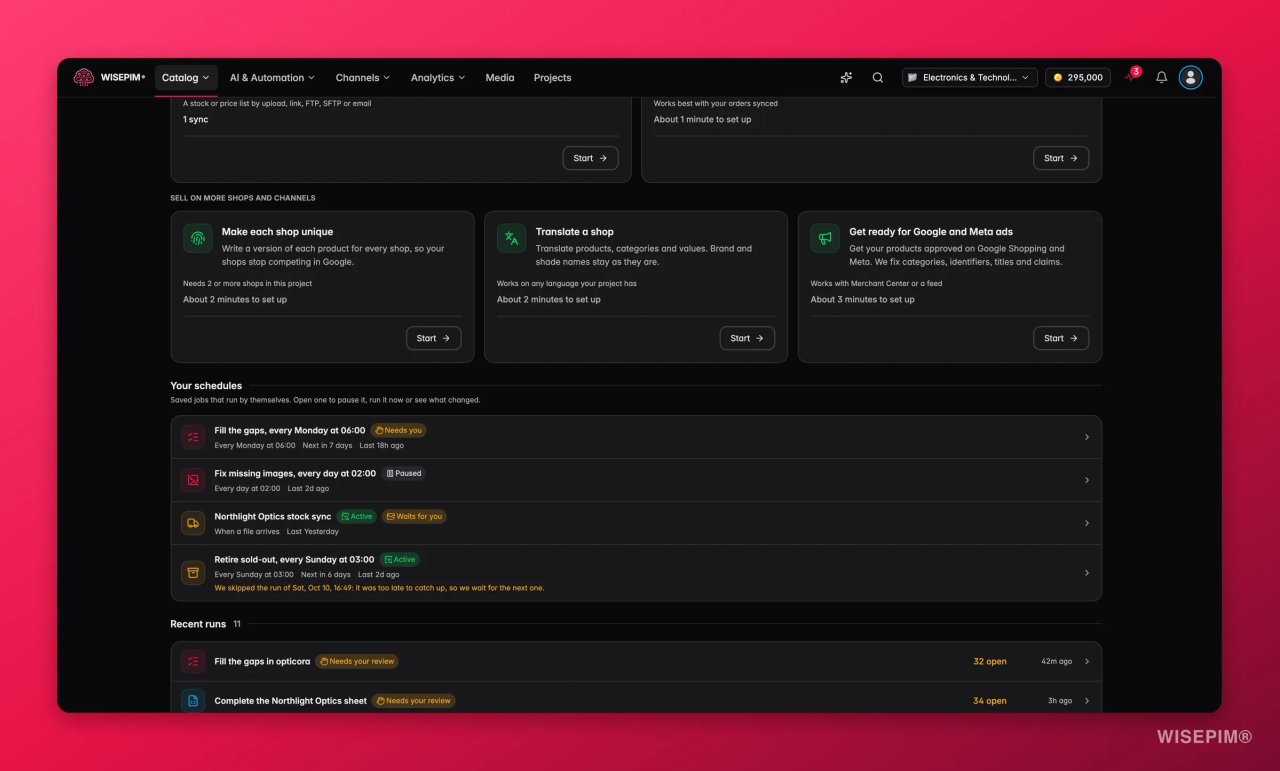Click the Active badge on Retire sold-out

coord(400,559)
